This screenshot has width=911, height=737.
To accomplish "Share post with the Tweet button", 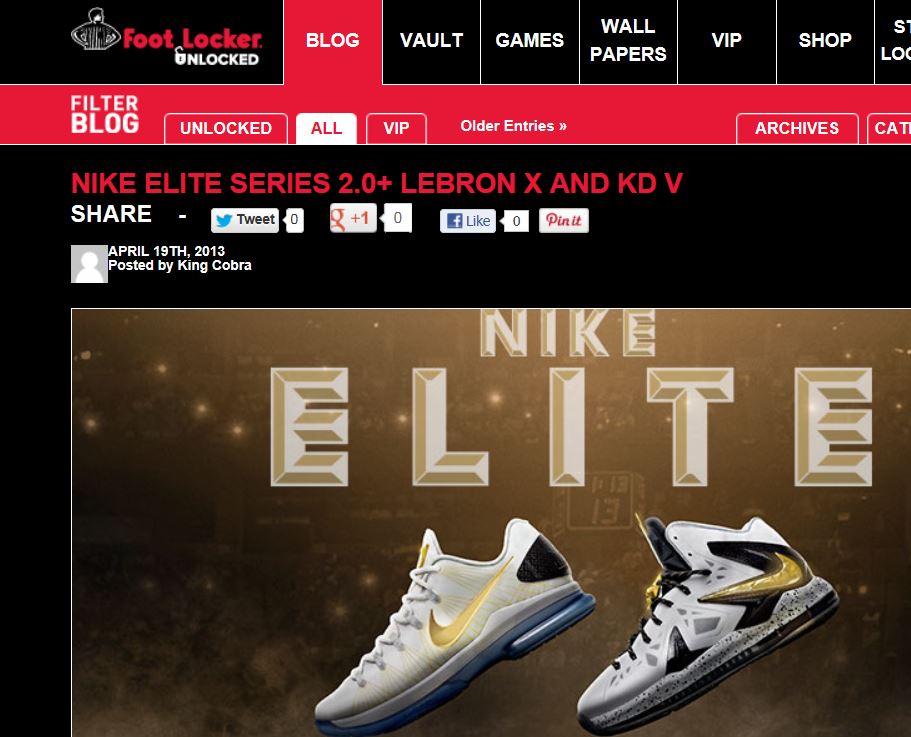I will [245, 220].
